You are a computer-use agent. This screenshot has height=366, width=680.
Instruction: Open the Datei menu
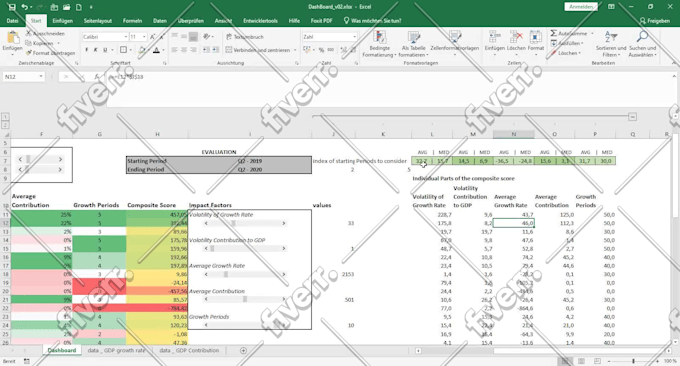[x=13, y=20]
